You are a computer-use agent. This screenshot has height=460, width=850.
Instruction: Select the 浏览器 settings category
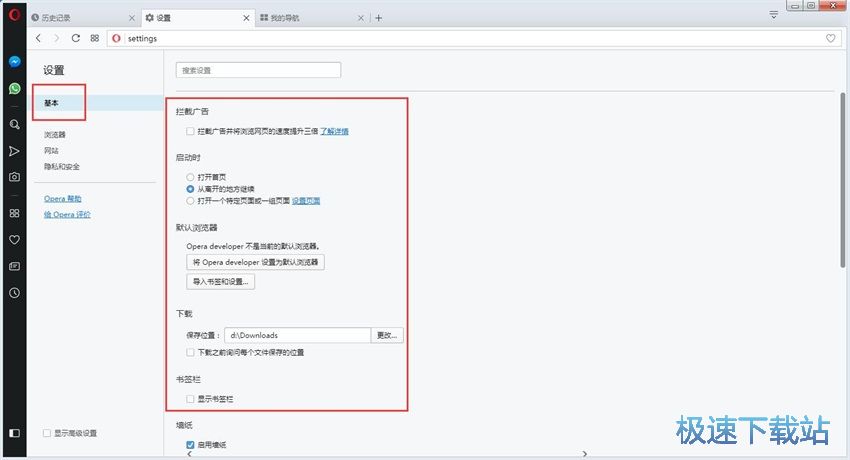click(x=55, y=134)
